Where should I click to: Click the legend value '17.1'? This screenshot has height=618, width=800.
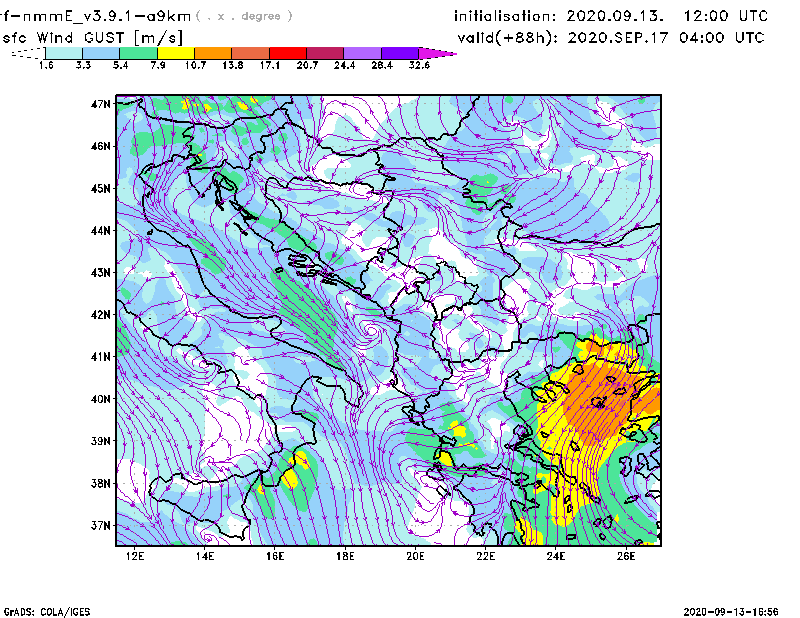click(269, 65)
